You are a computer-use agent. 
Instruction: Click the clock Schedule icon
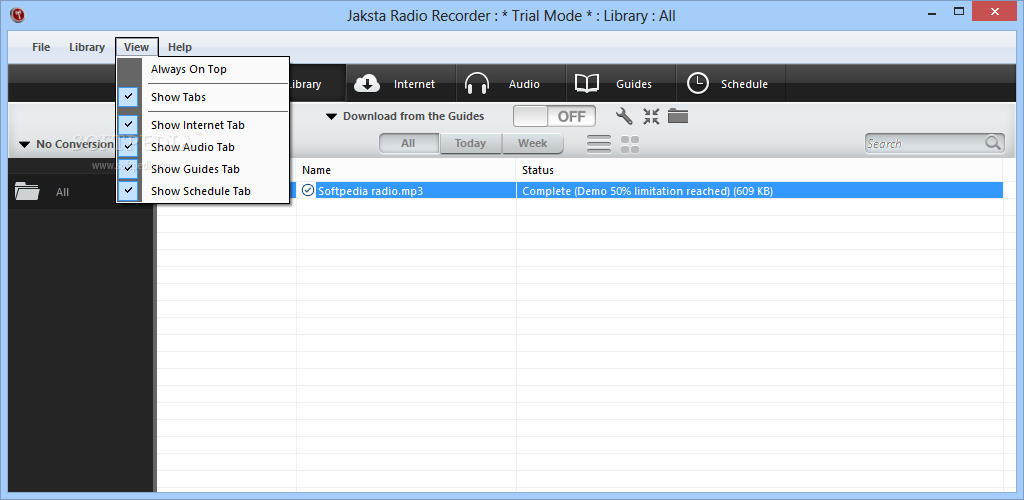[x=698, y=84]
